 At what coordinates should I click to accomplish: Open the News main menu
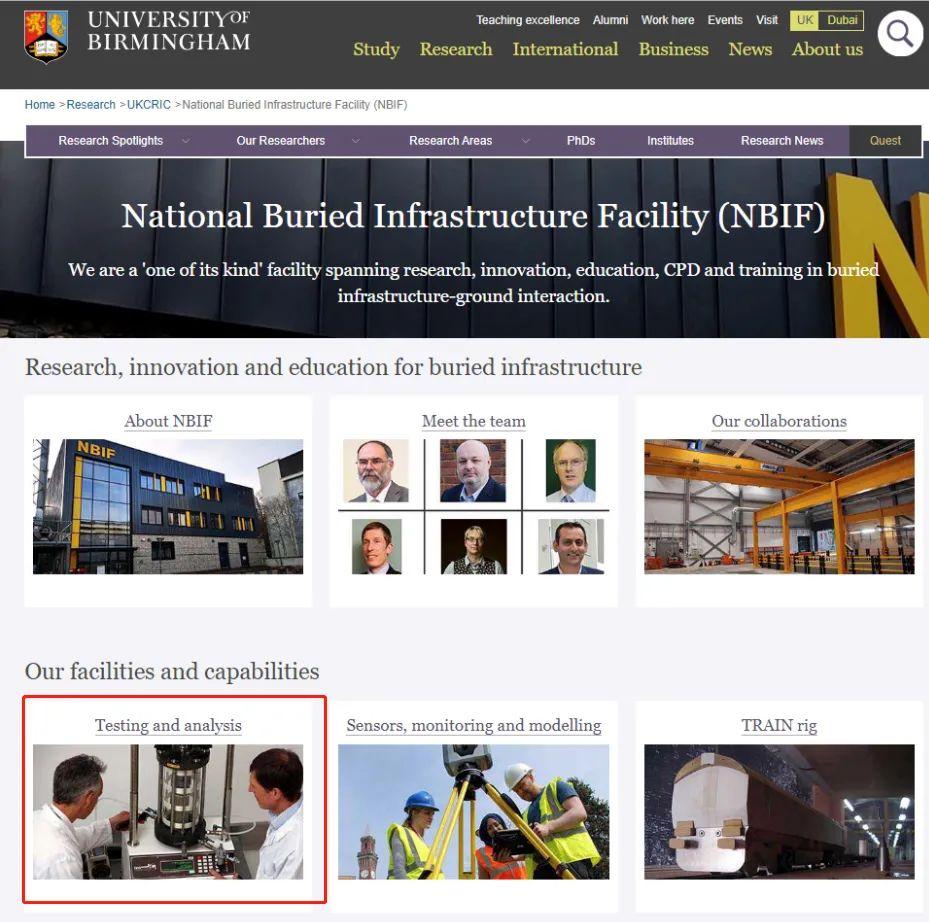[x=750, y=49]
